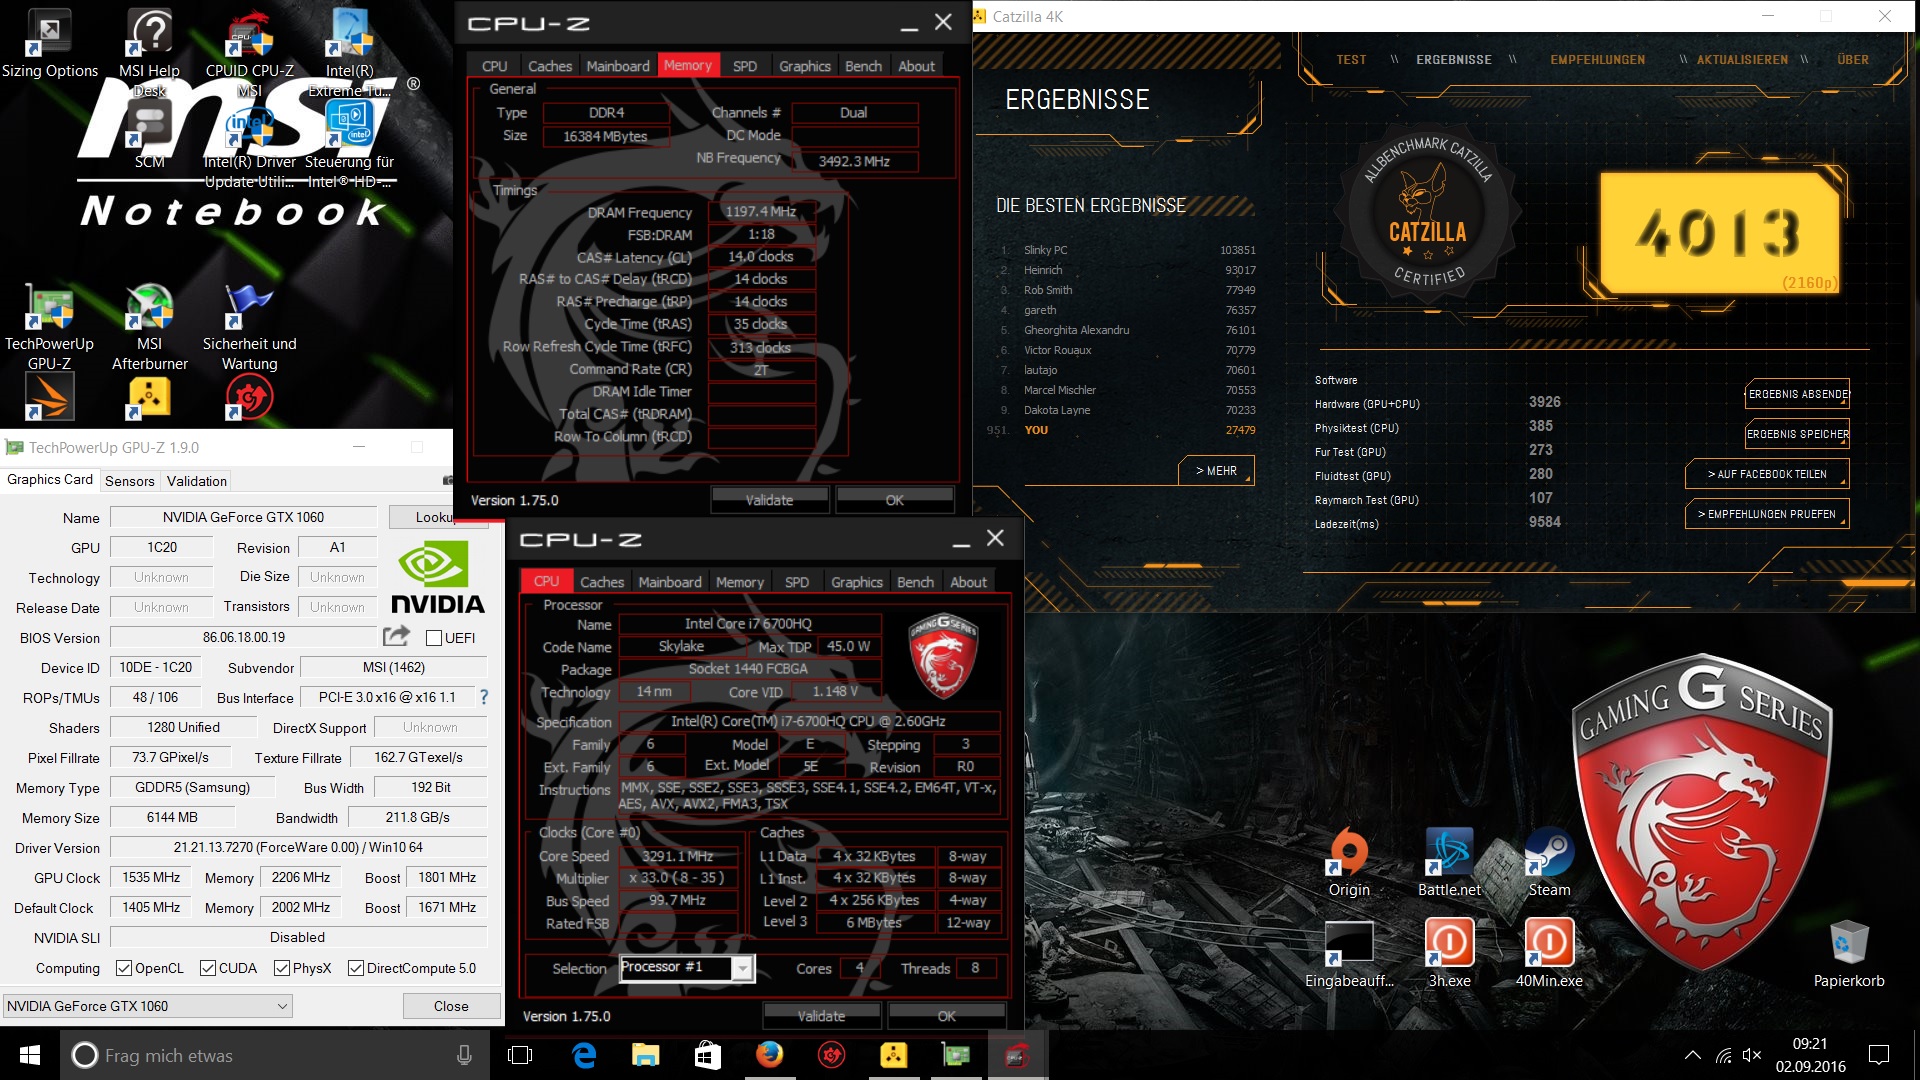
Task: Open the Steam desktop shortcut
Action: 1549,863
